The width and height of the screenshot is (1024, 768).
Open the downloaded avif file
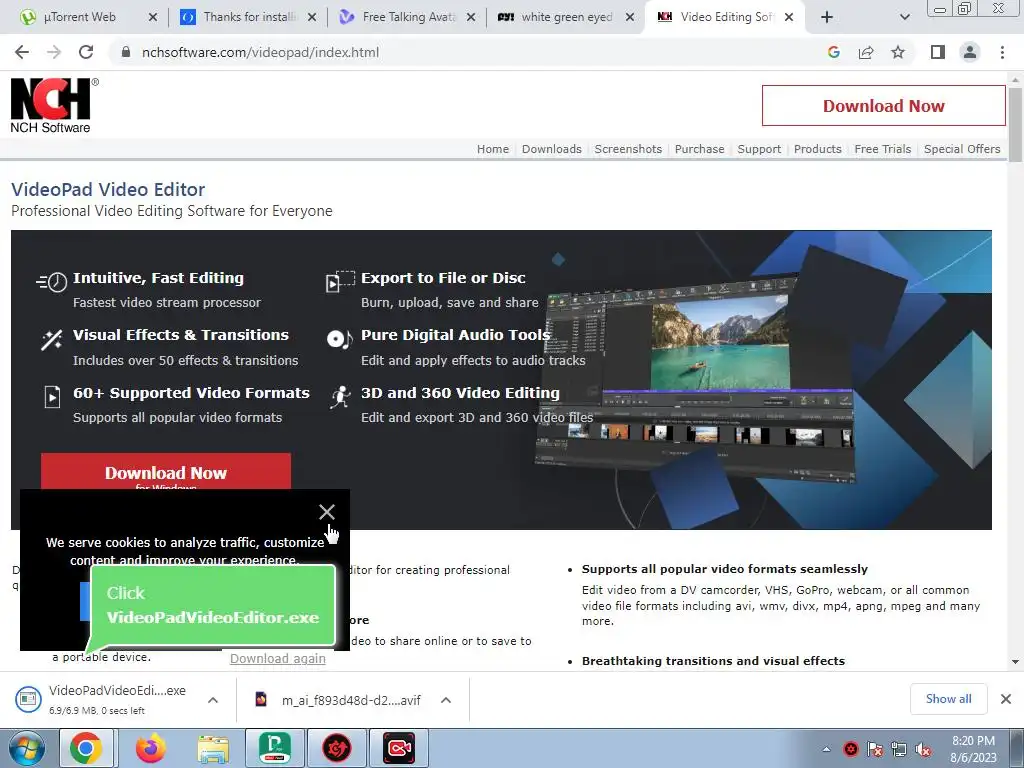pyautogui.click(x=340, y=700)
